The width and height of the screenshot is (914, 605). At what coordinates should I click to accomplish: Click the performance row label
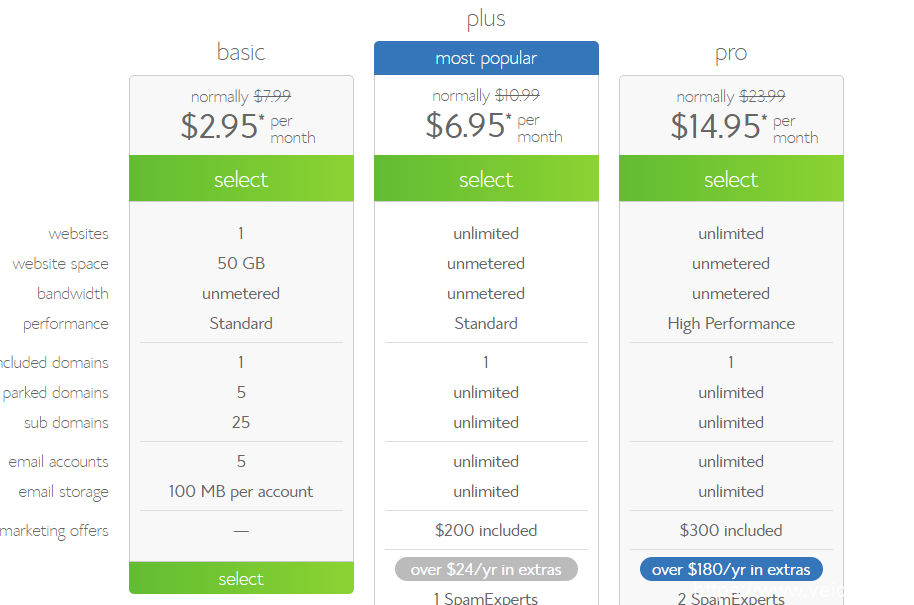66,324
